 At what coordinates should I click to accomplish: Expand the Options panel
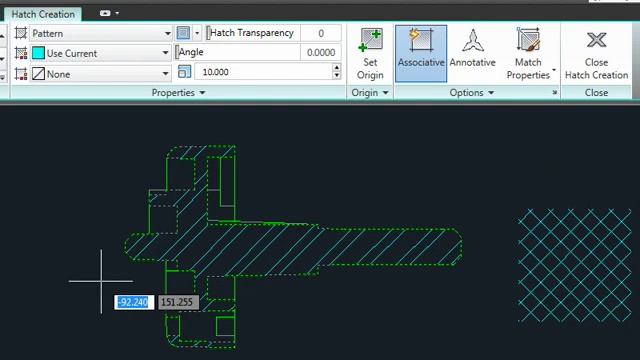[x=472, y=93]
